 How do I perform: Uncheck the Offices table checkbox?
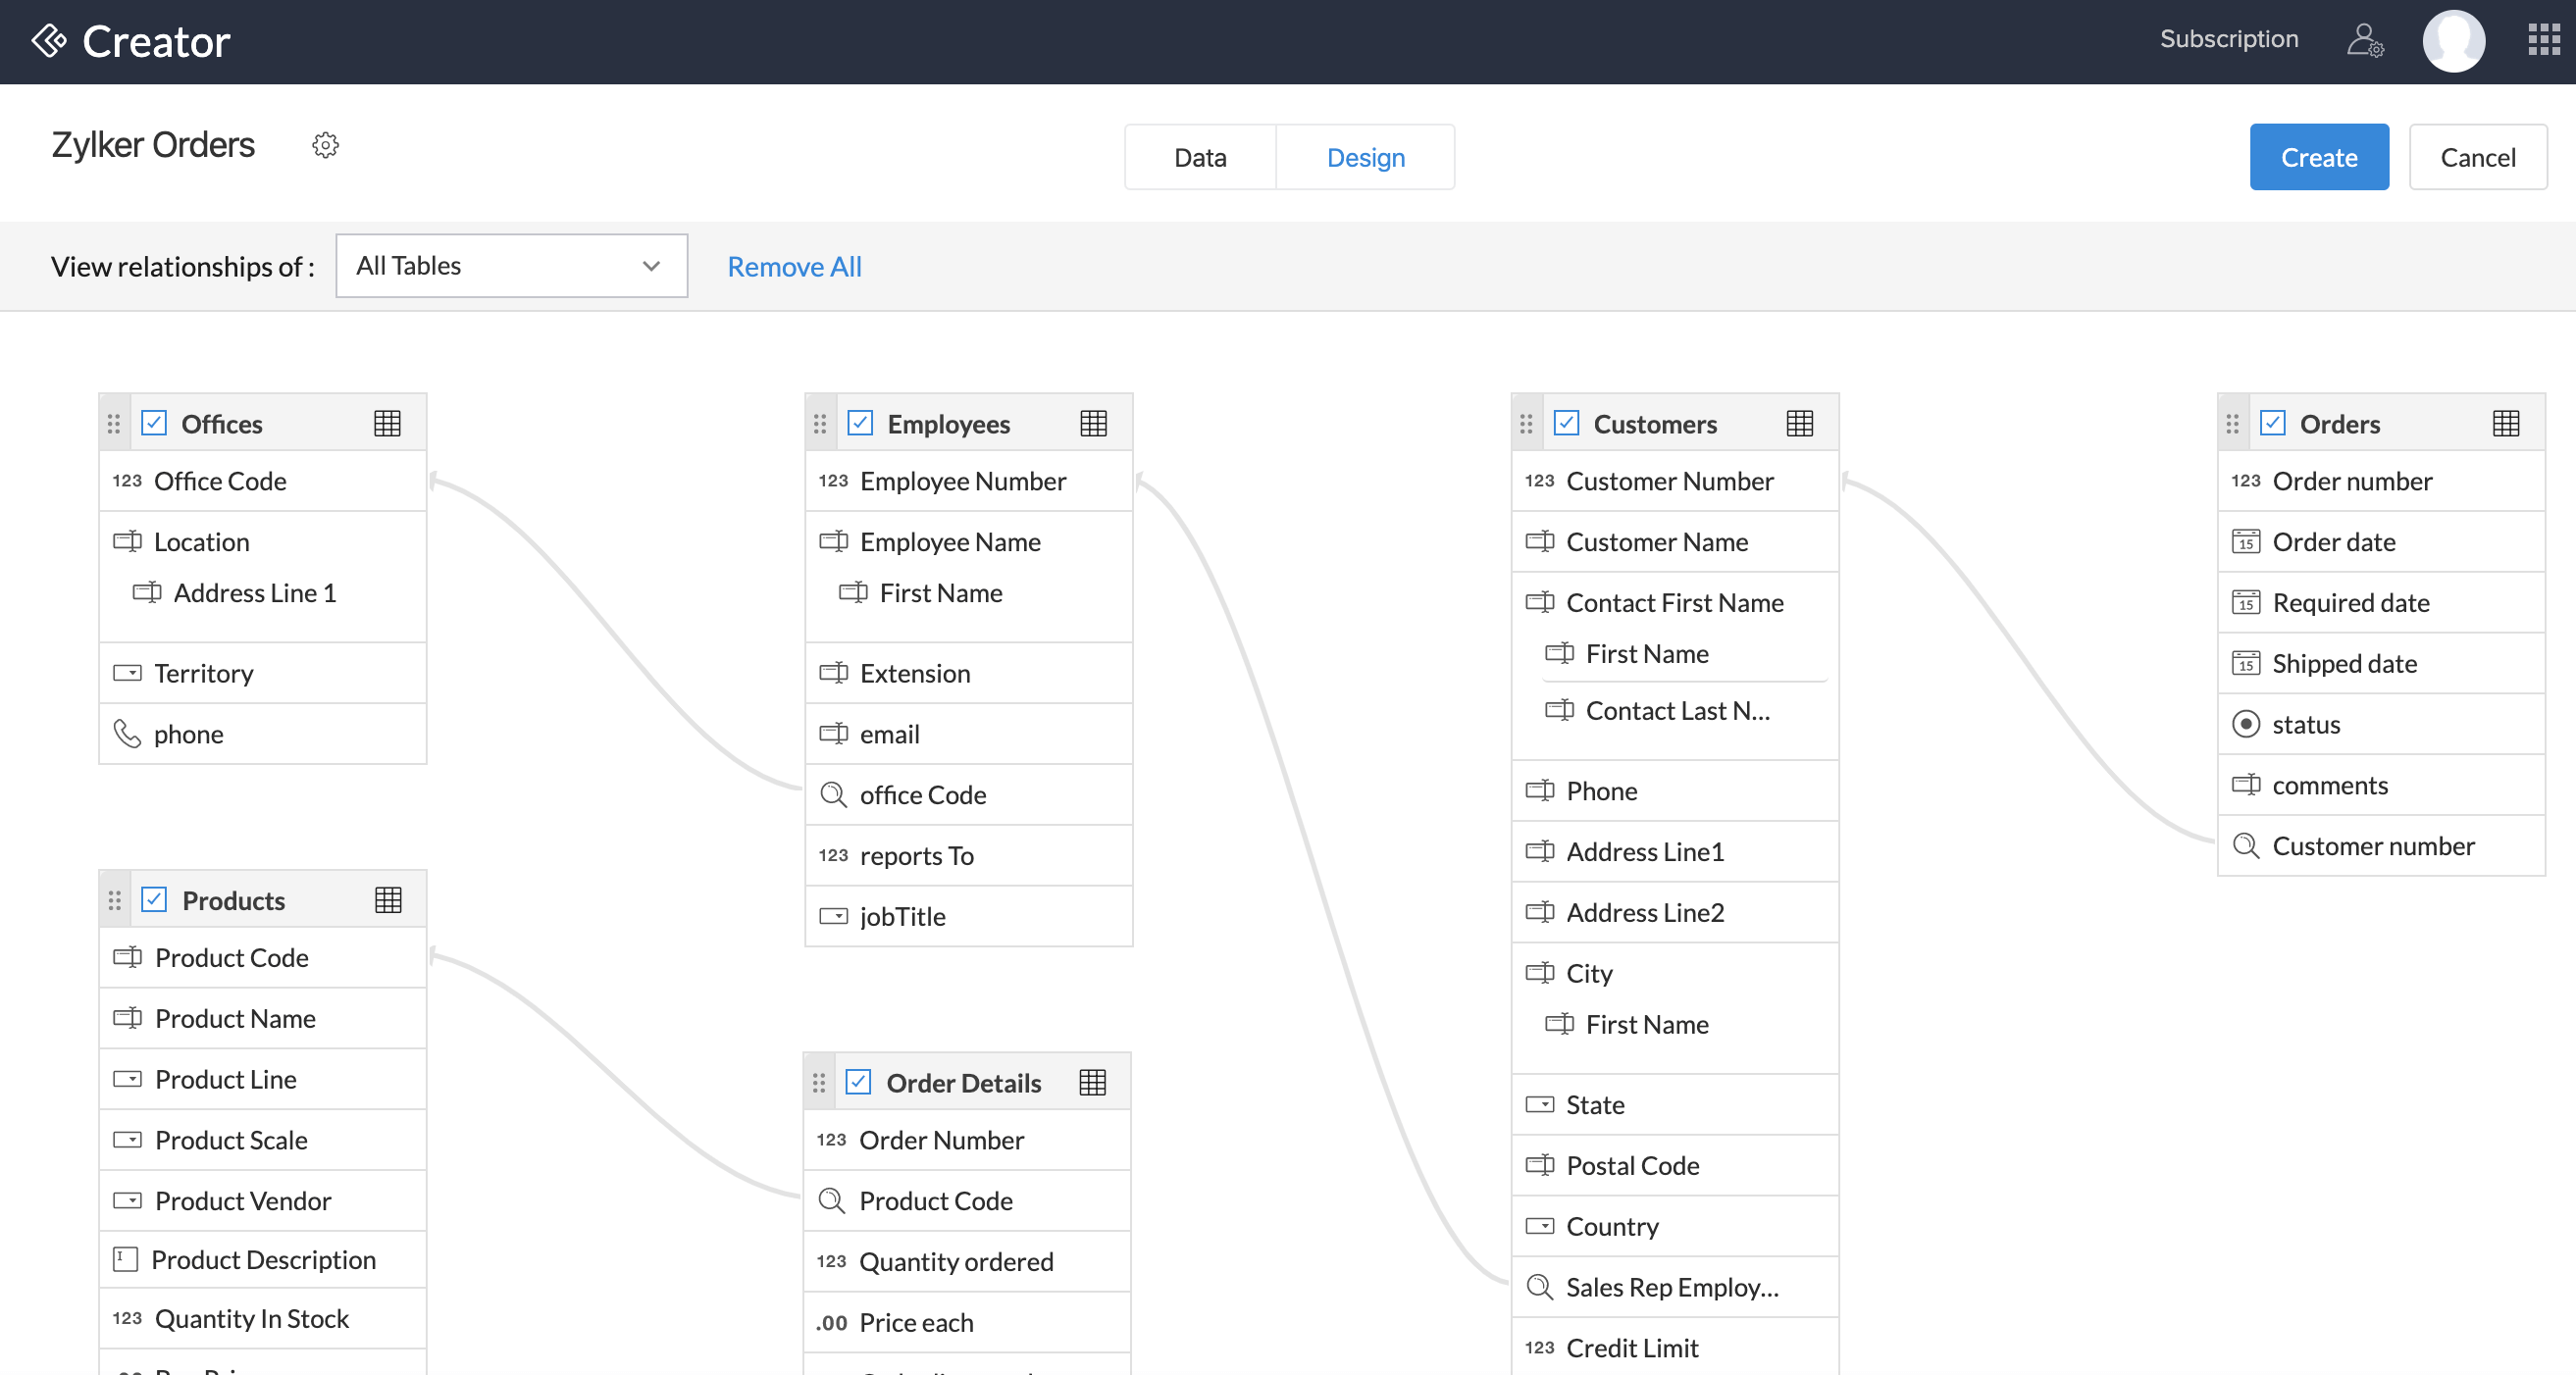click(x=154, y=422)
